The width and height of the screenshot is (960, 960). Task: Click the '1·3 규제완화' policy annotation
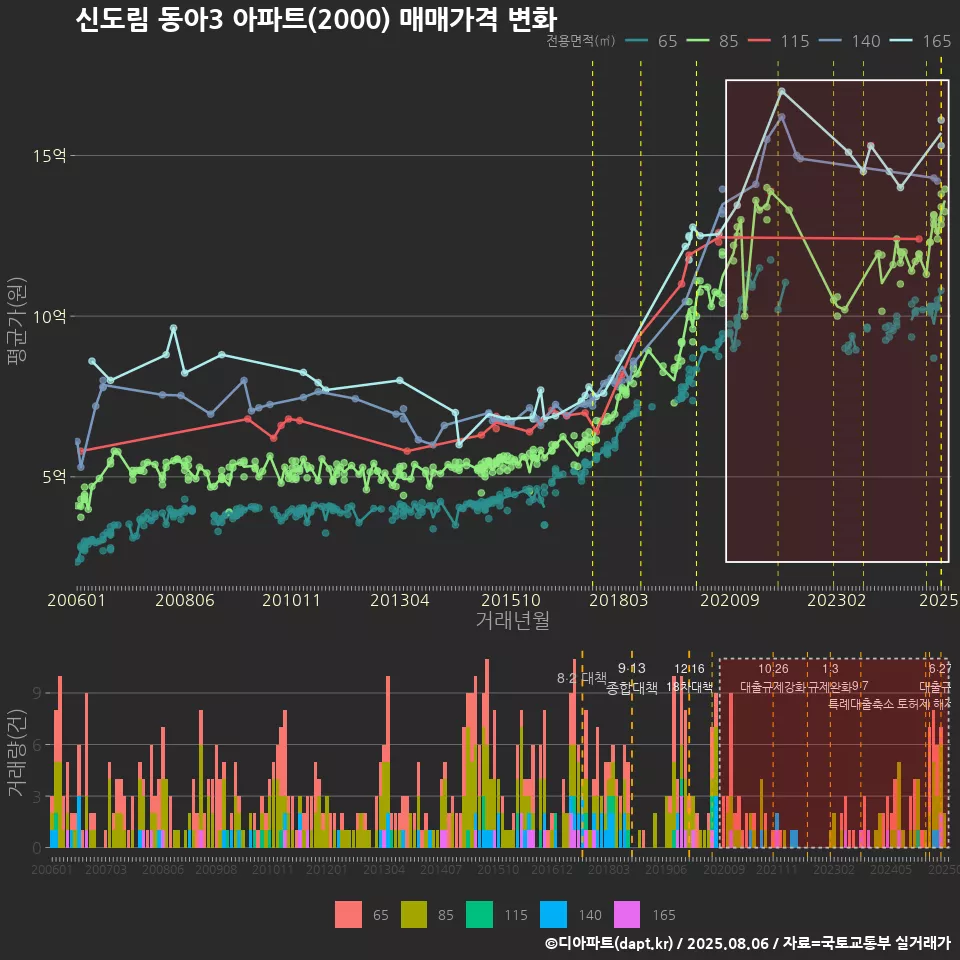(830, 678)
